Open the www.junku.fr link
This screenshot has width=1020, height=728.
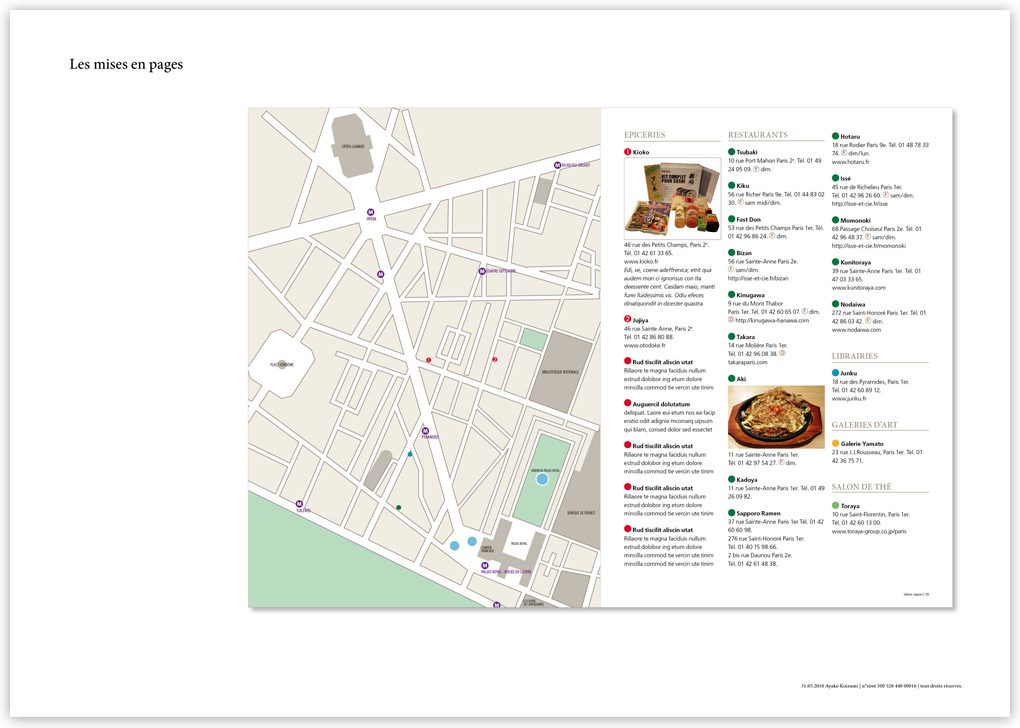coord(849,399)
